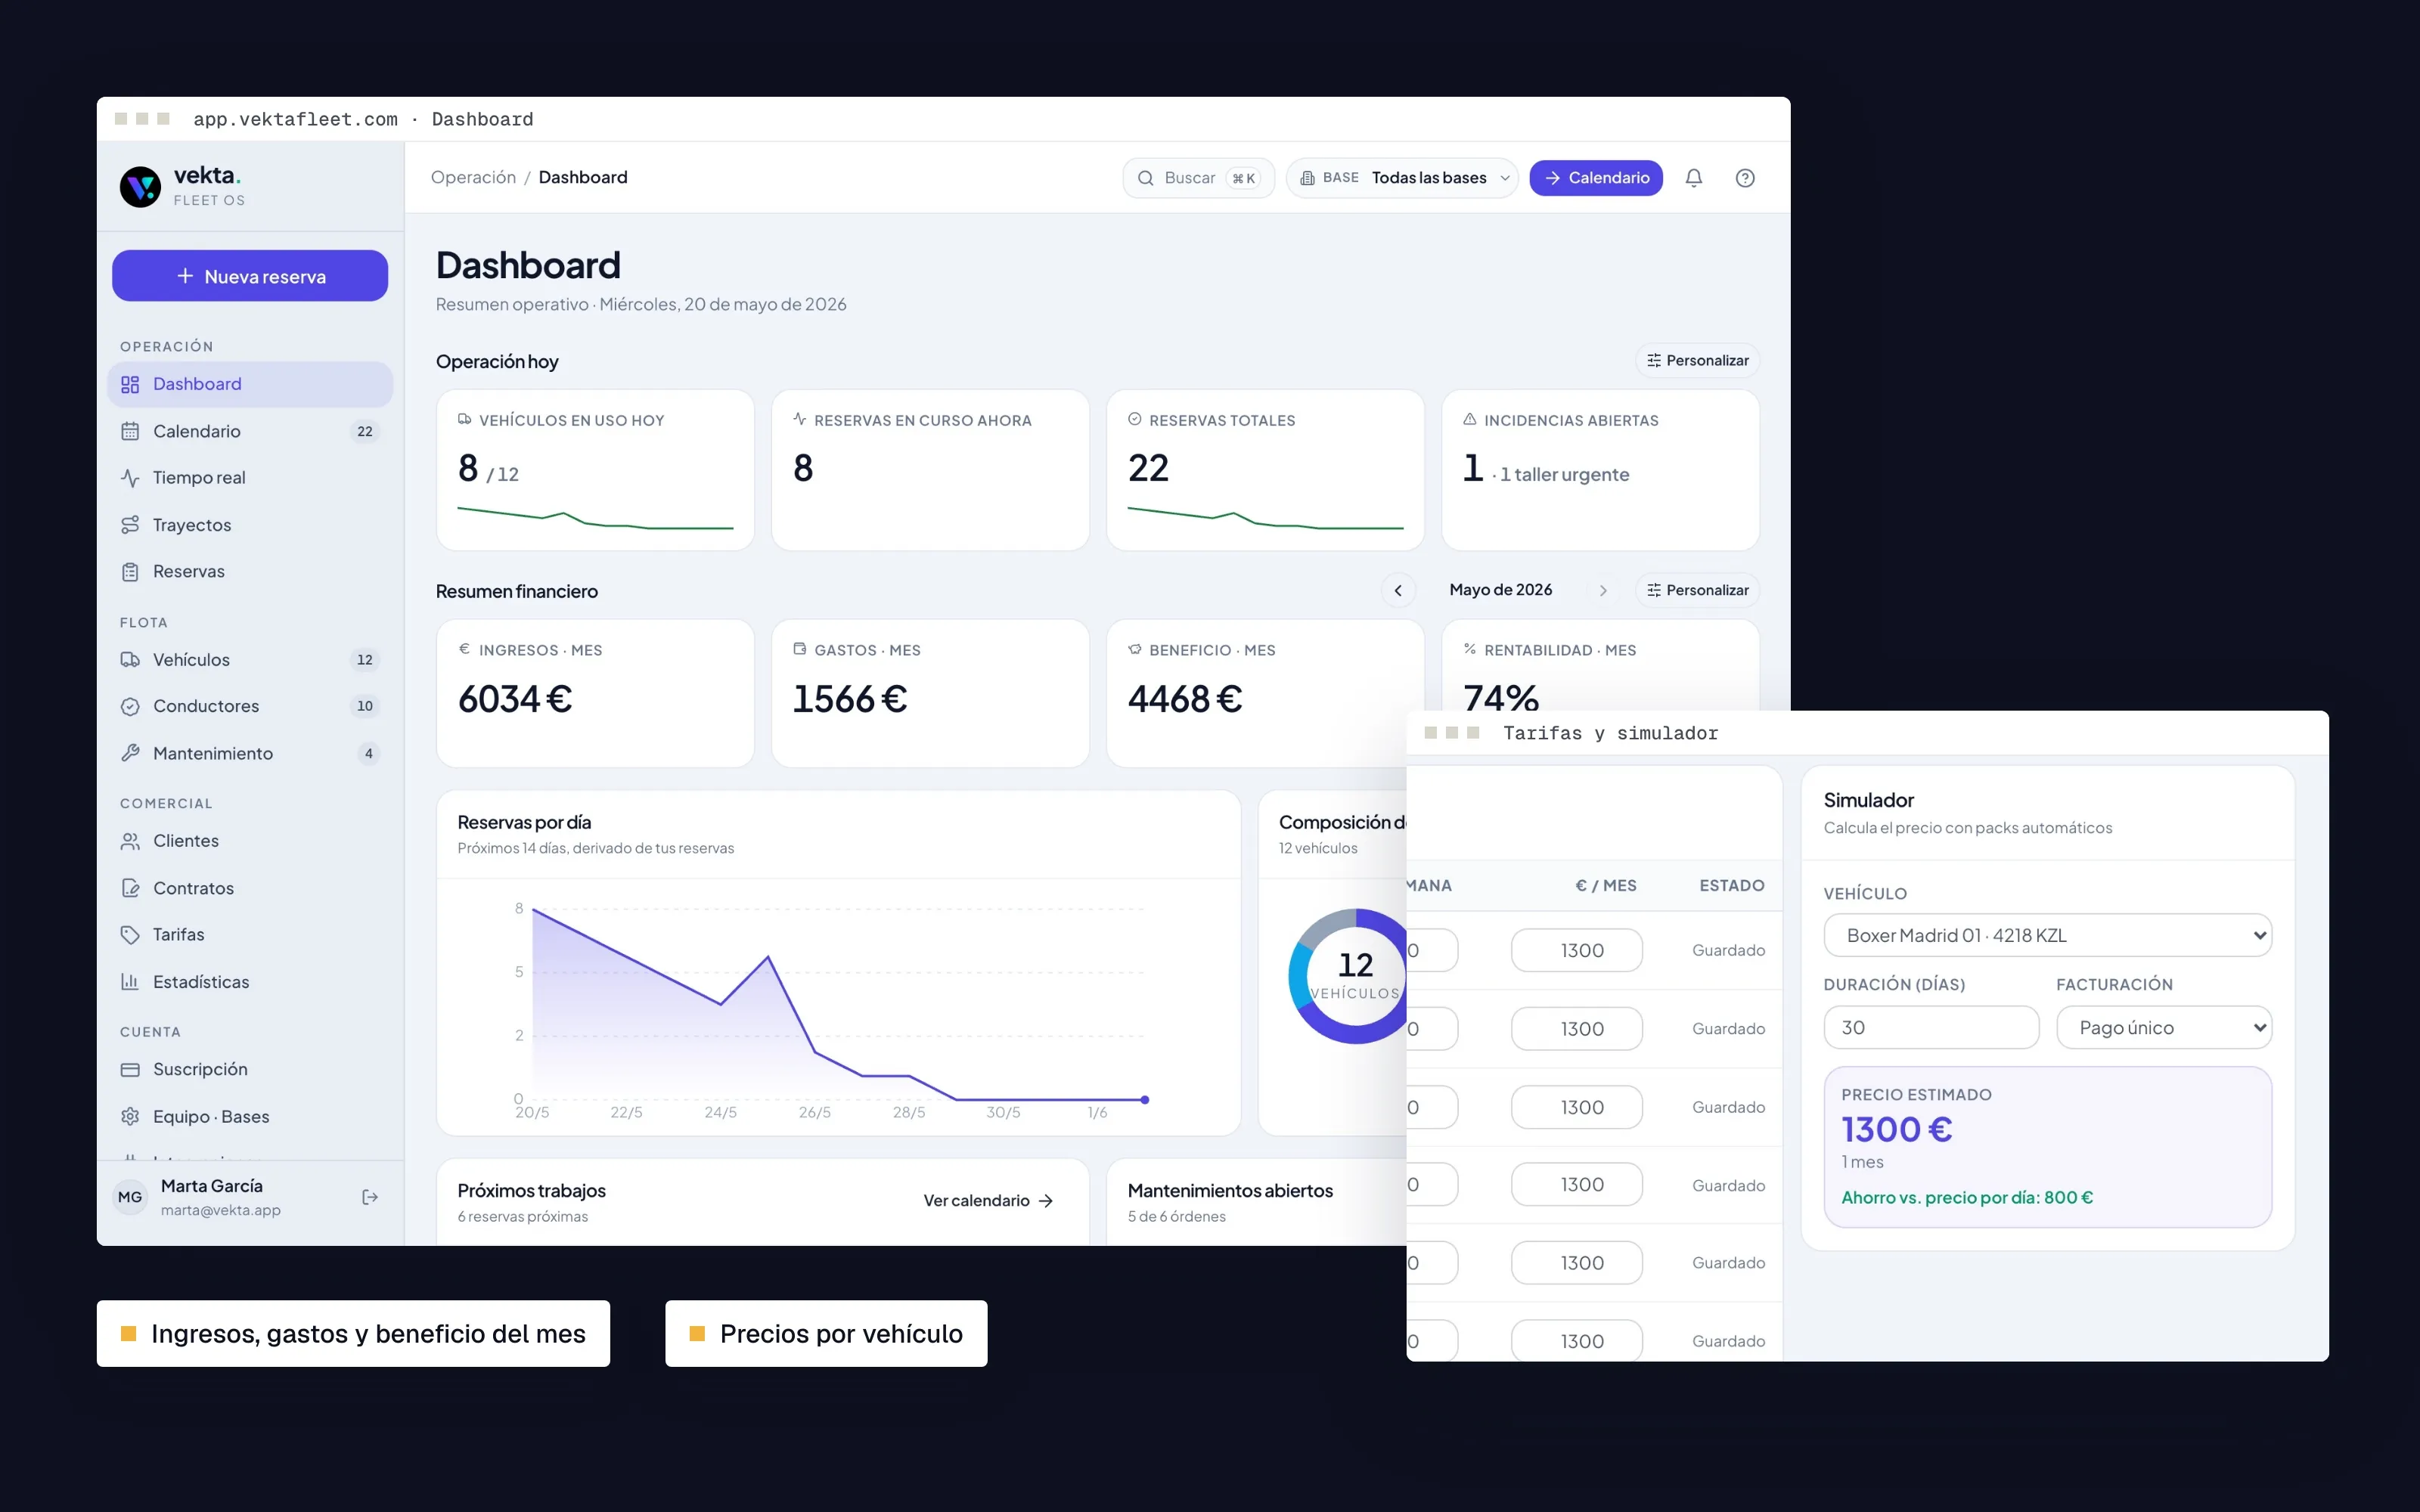Click the blue Calendario button in header

coord(1595,178)
